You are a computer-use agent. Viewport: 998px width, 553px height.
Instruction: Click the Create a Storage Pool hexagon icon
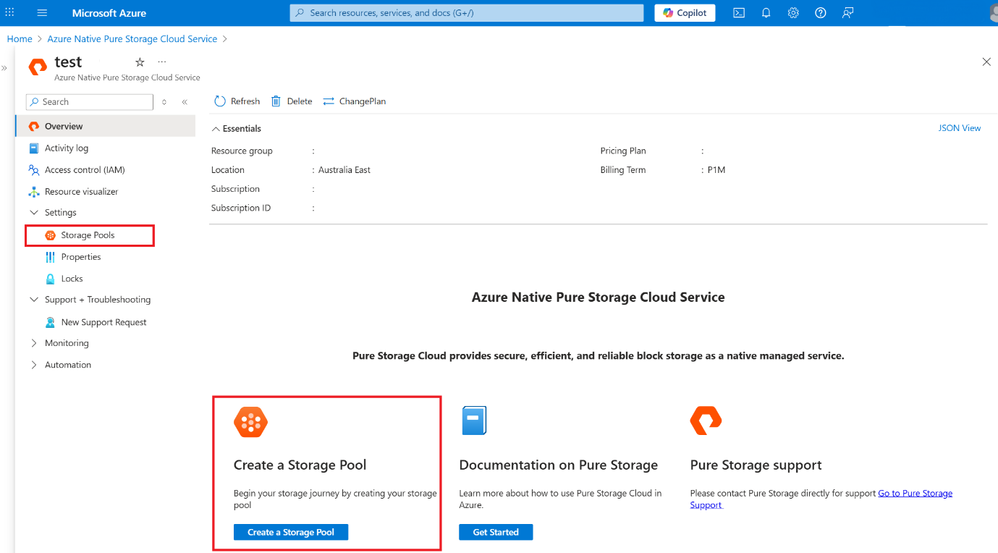[251, 422]
